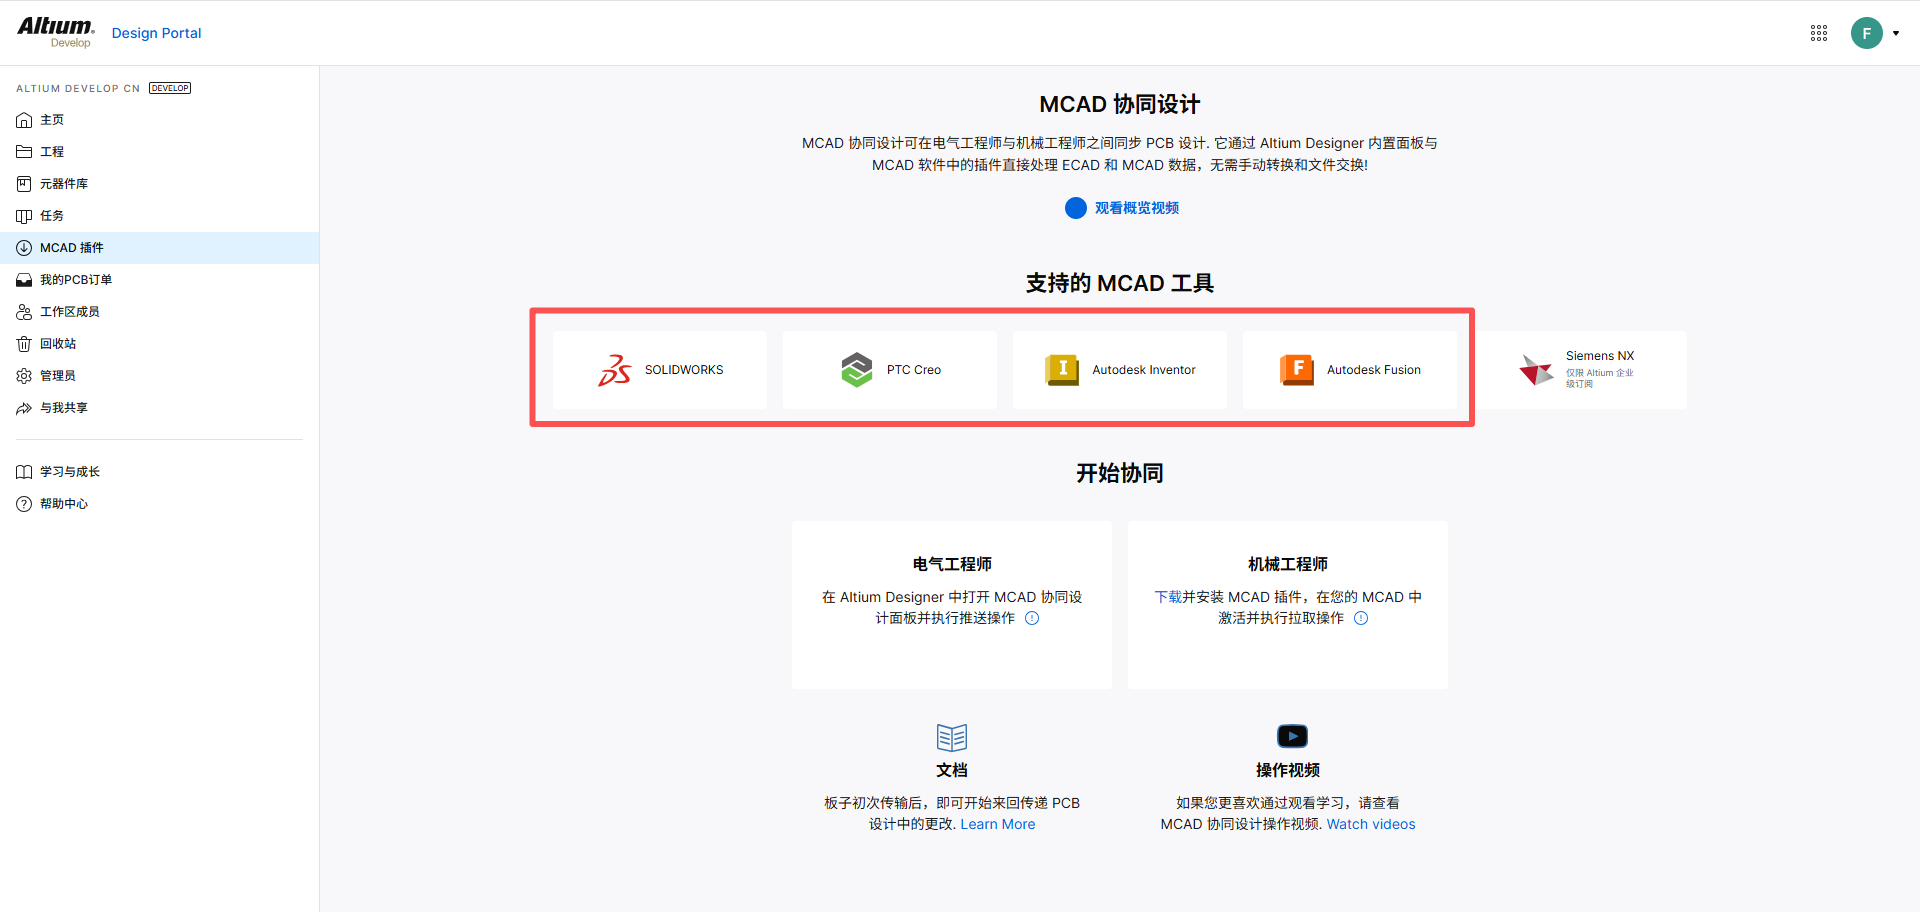Select the SOLIDWORKS tool card

coord(660,370)
